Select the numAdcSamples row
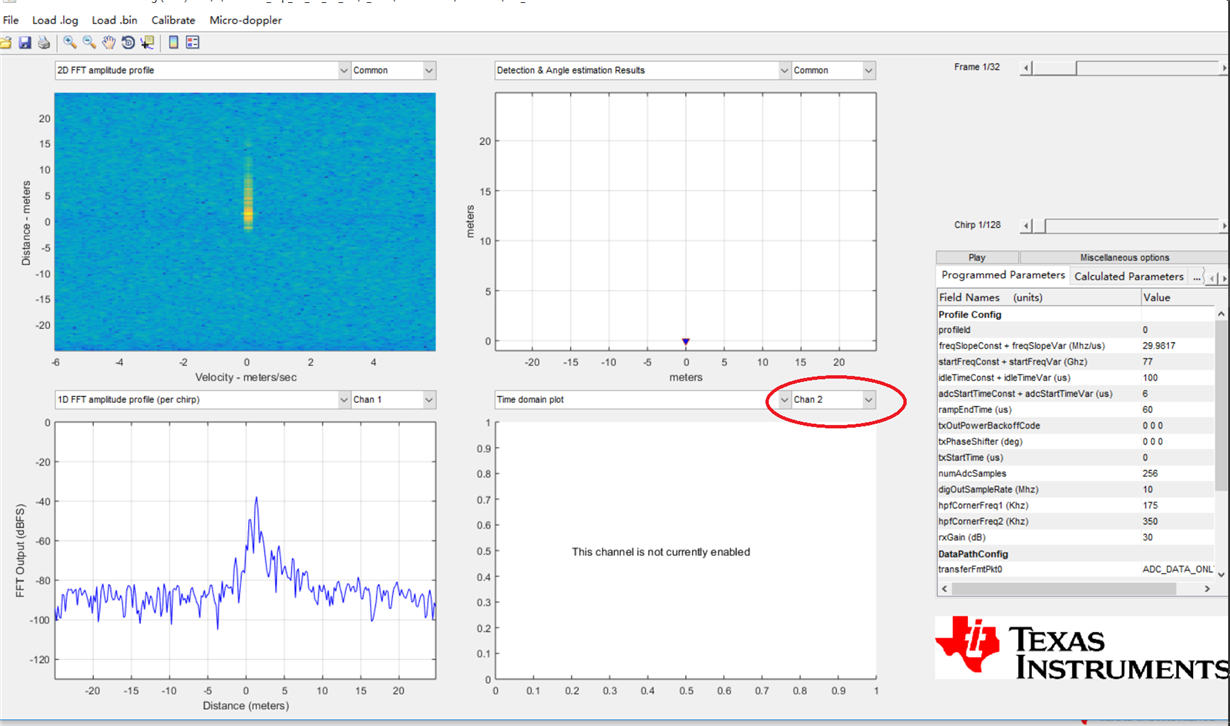Viewport: 1230px width, 726px height. coord(1076,473)
